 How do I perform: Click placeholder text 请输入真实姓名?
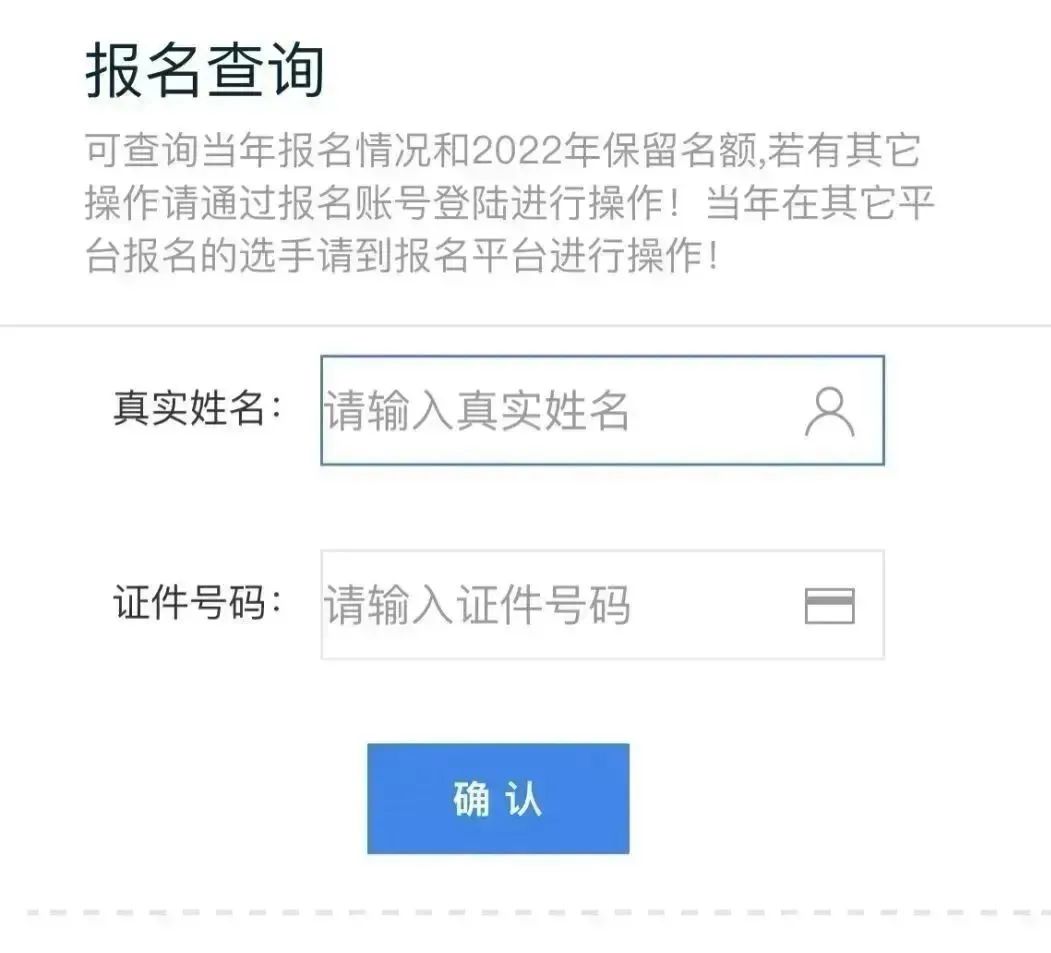[x=477, y=410]
